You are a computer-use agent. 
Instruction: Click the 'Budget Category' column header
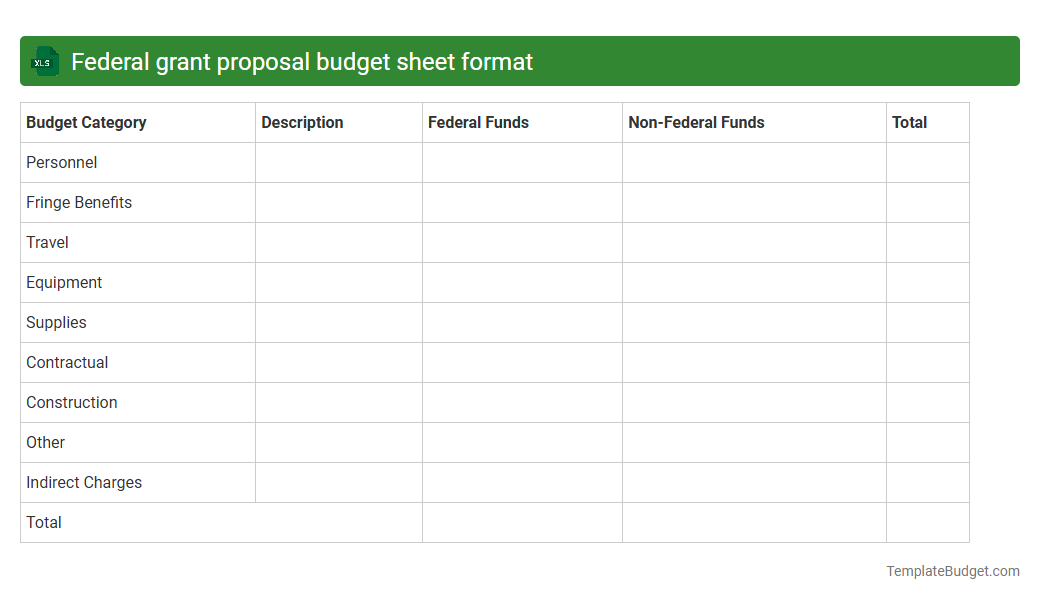tap(85, 122)
